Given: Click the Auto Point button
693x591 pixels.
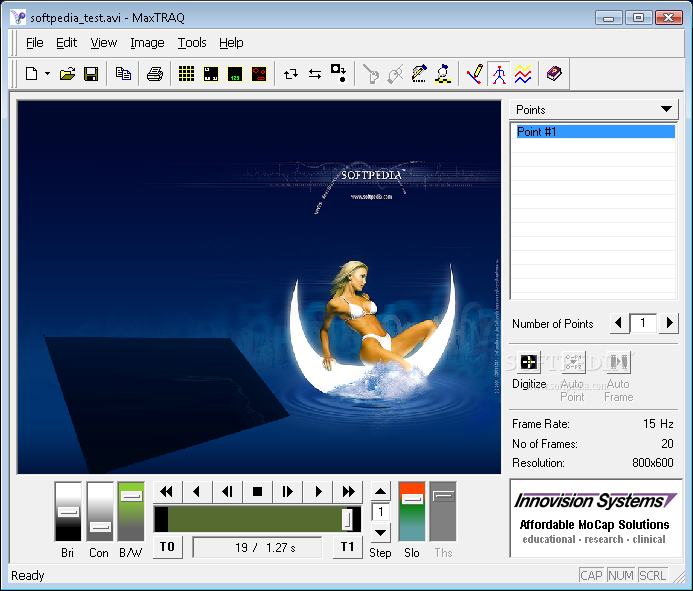Looking at the screenshot, I should click(573, 362).
